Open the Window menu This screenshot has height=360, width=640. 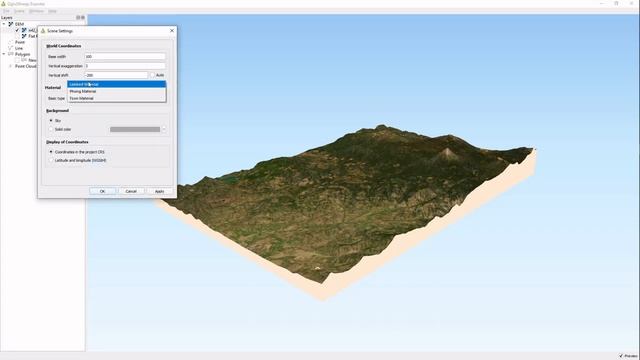pos(36,11)
